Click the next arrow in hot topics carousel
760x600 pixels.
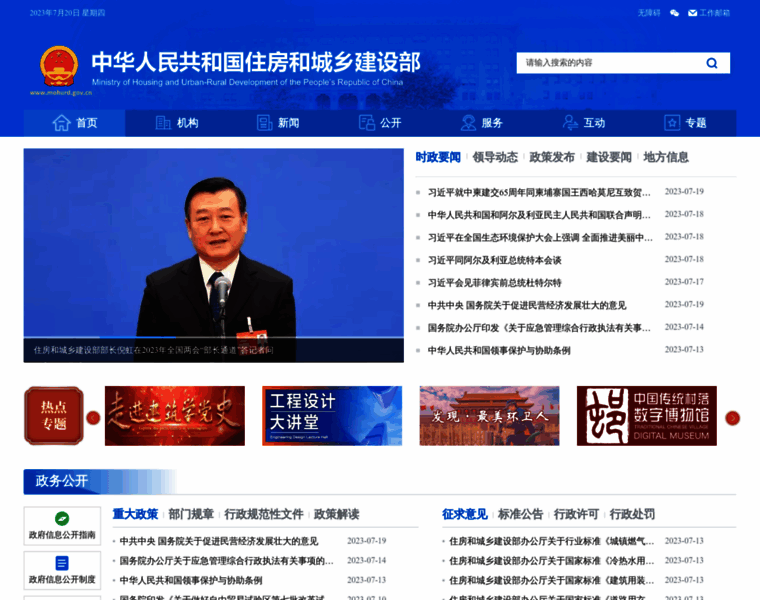[732, 418]
